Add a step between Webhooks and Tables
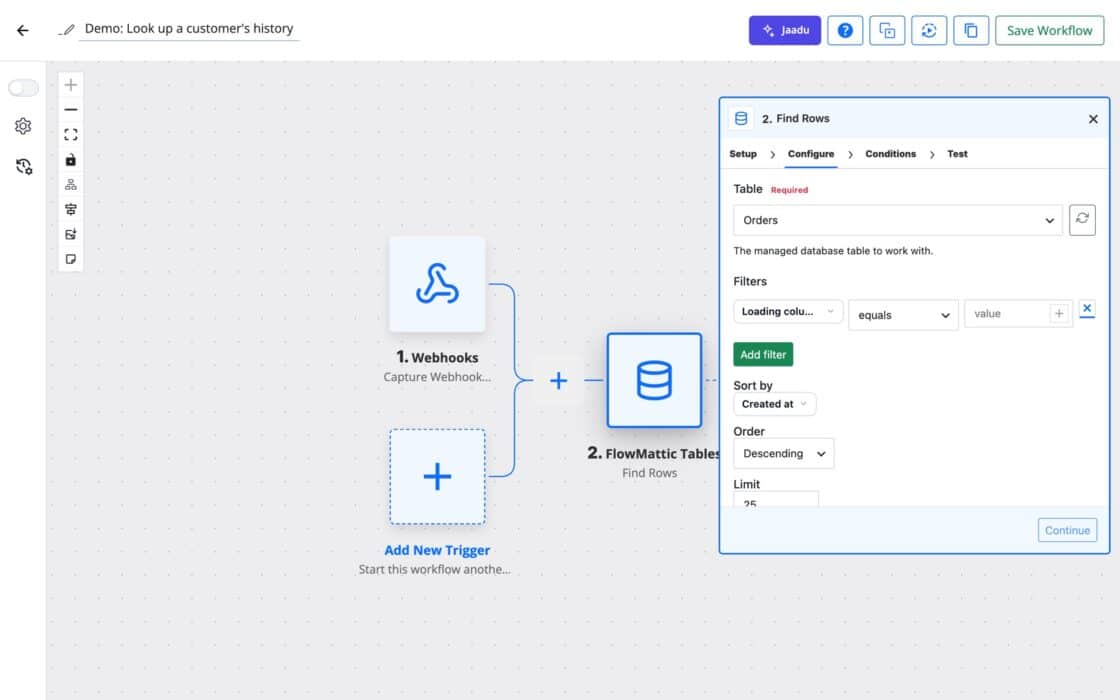 tap(559, 380)
